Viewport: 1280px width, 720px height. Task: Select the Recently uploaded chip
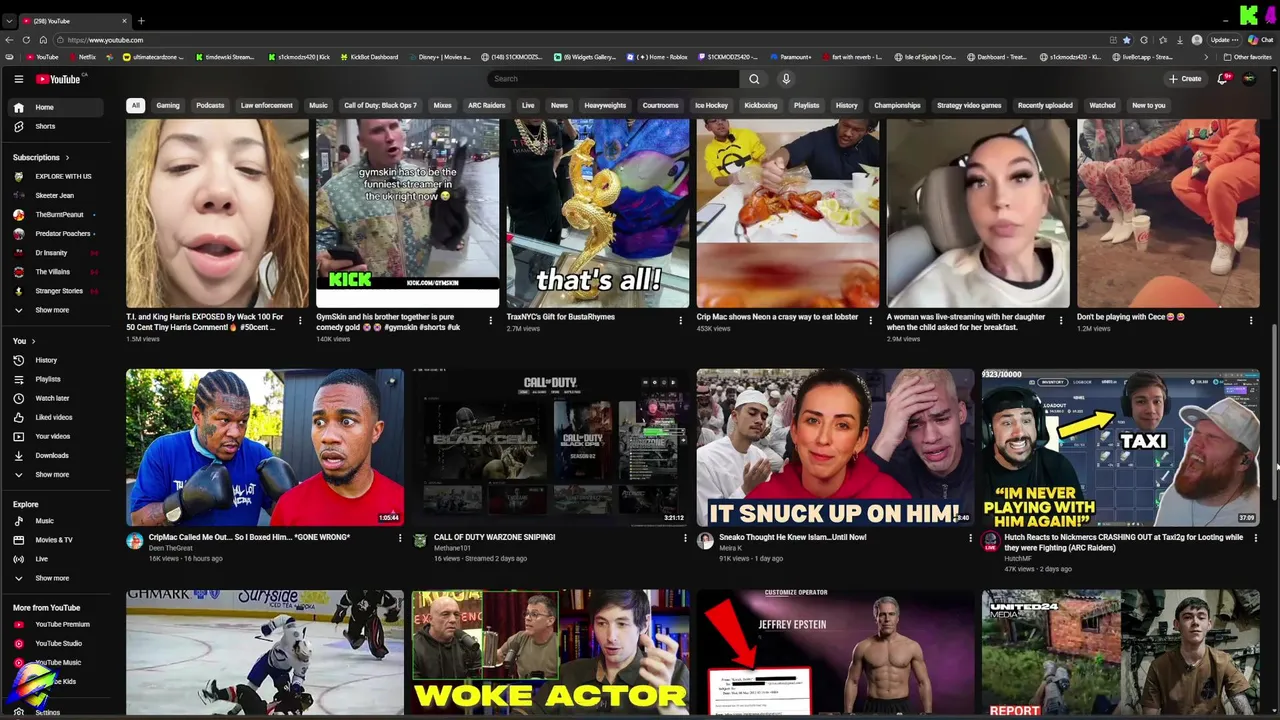point(1045,105)
